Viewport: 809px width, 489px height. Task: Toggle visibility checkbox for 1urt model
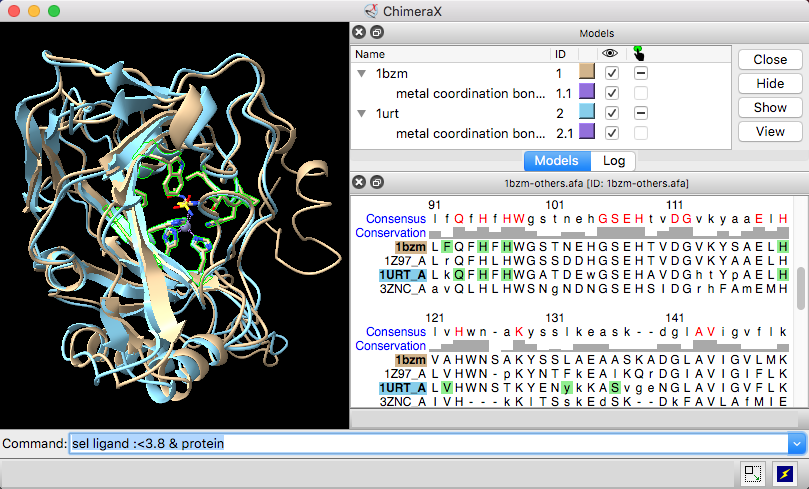pyautogui.click(x=612, y=113)
